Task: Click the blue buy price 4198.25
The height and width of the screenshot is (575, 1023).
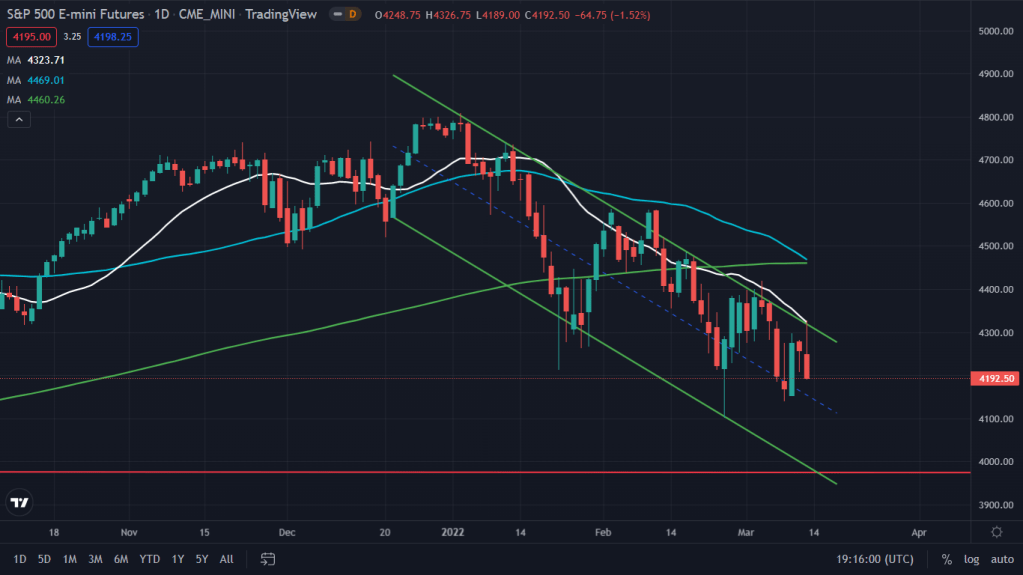Action: (x=113, y=37)
